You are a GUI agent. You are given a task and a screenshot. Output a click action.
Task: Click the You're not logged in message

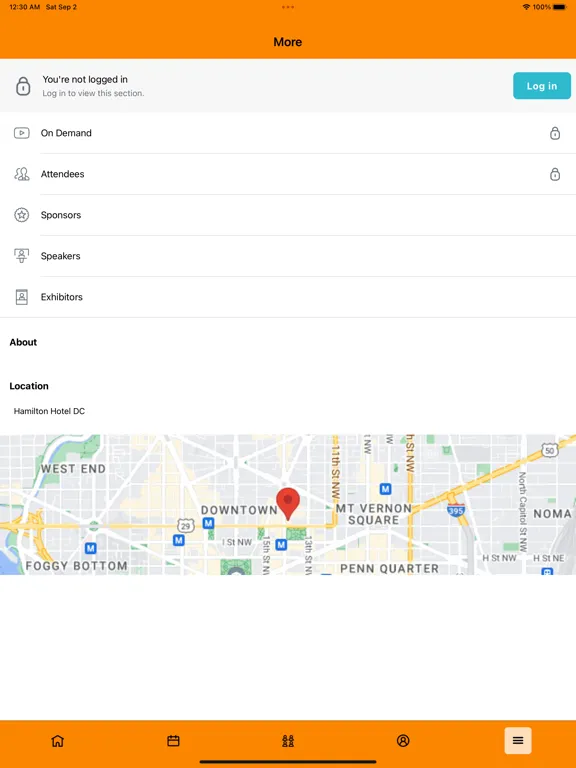85,79
